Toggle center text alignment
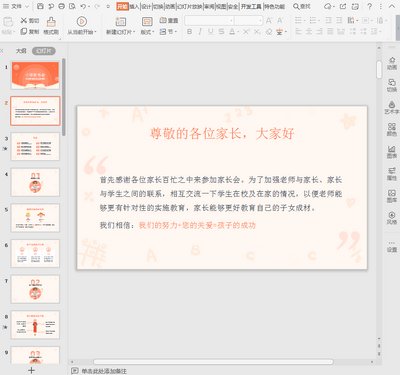This screenshot has width=400, height=375. (309, 32)
